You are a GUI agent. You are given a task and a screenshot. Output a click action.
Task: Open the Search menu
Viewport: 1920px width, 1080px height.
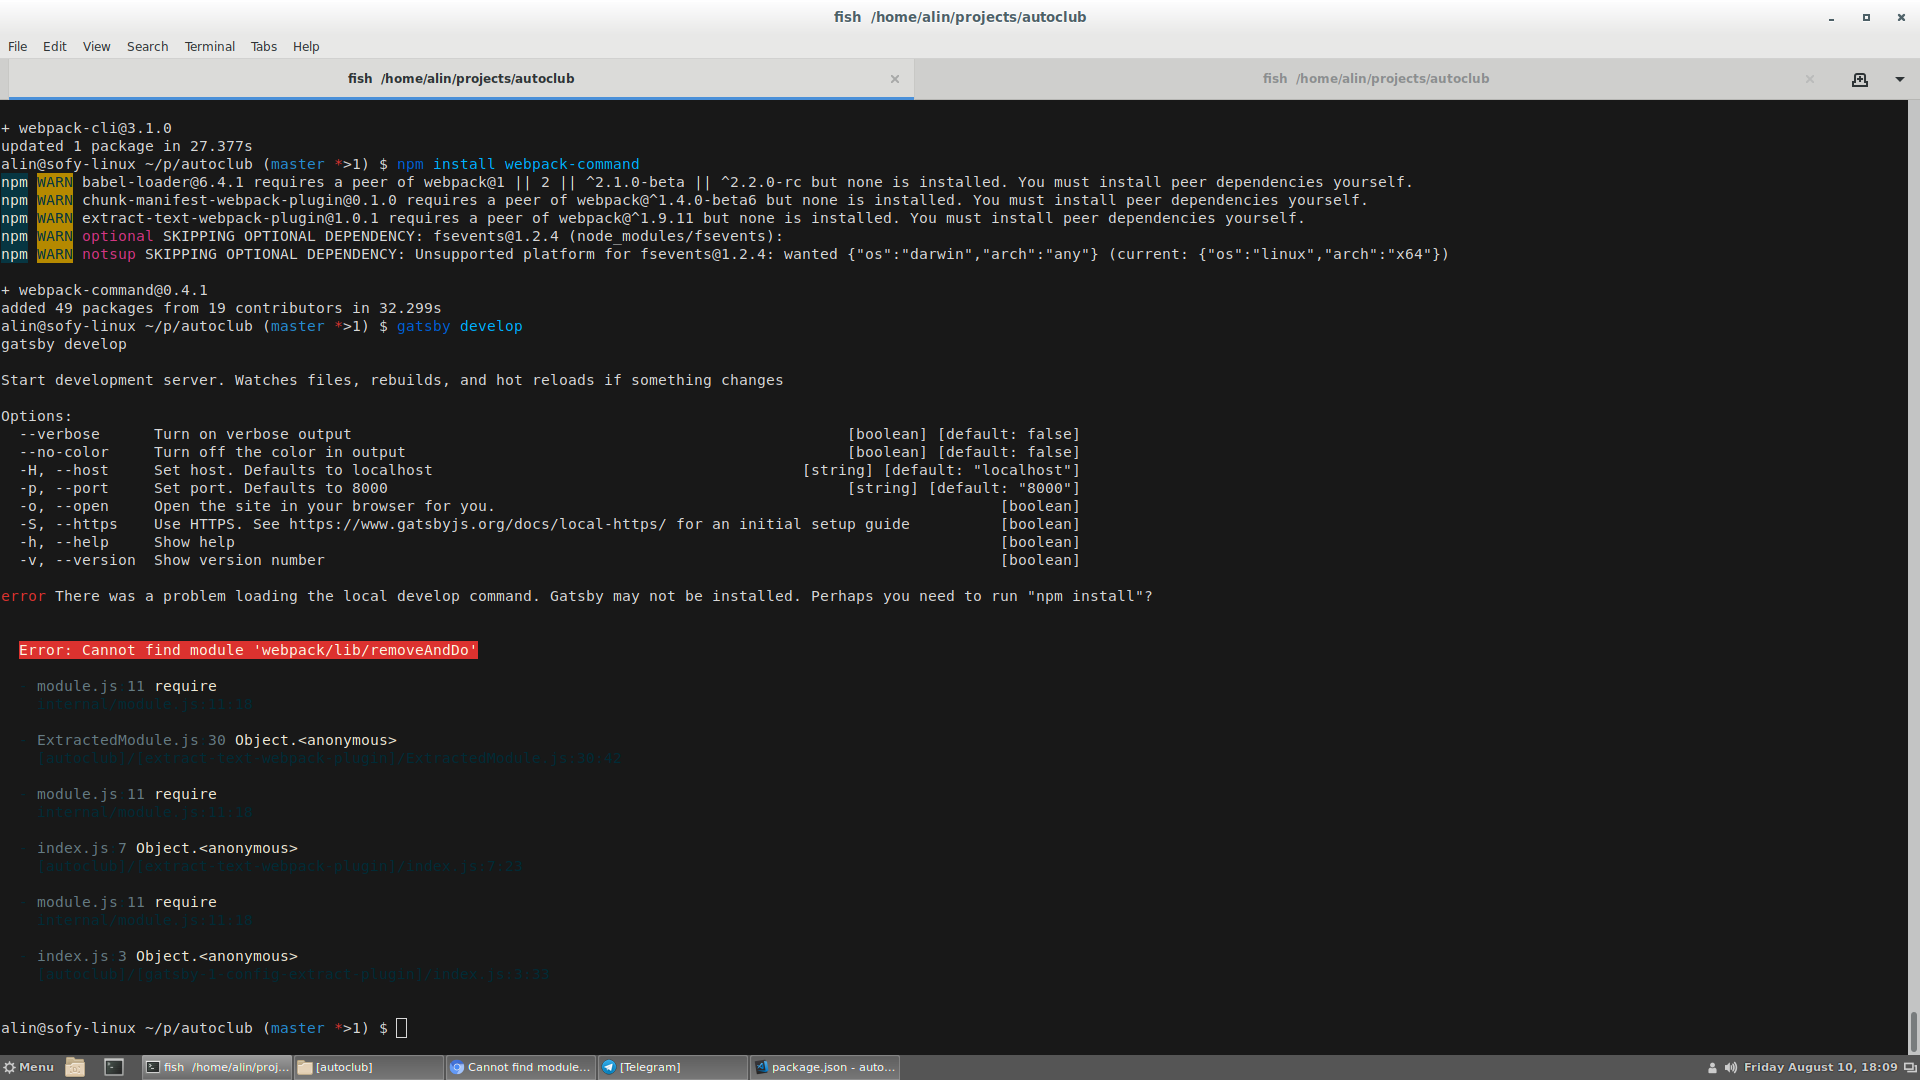pos(147,47)
